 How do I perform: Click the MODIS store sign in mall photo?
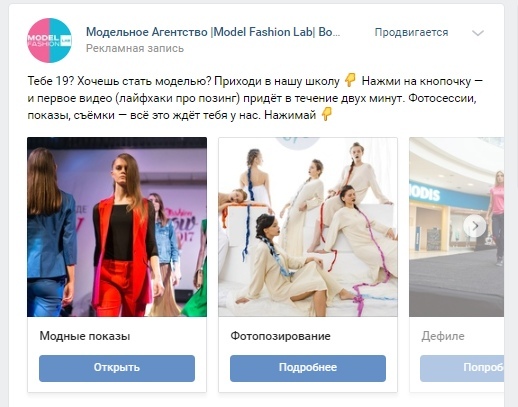tap(425, 193)
